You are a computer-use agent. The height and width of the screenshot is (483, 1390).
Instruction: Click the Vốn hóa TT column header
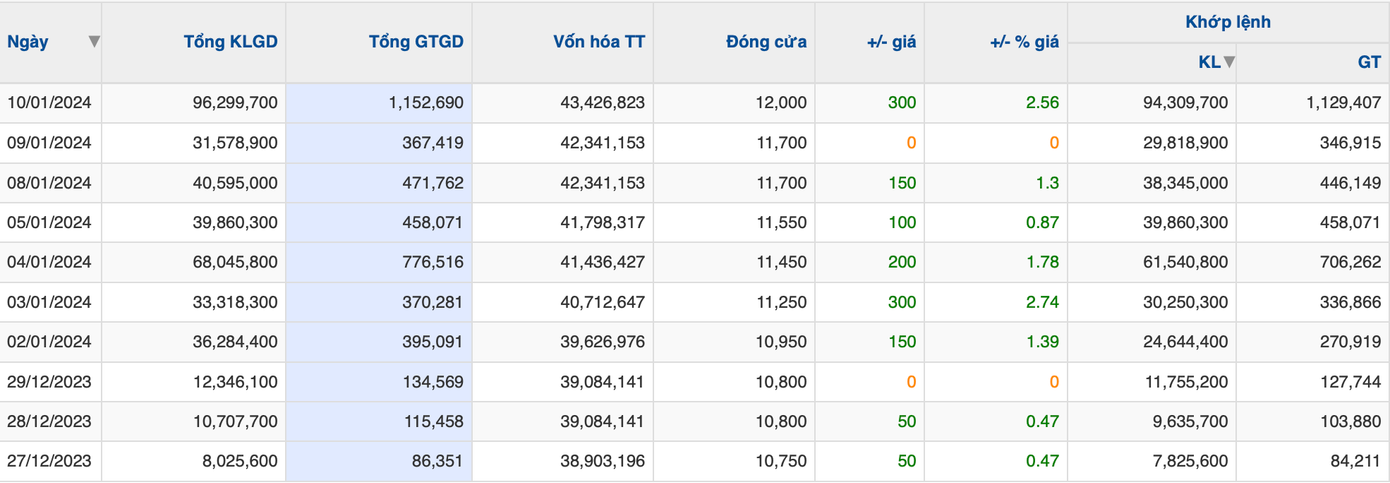click(598, 42)
